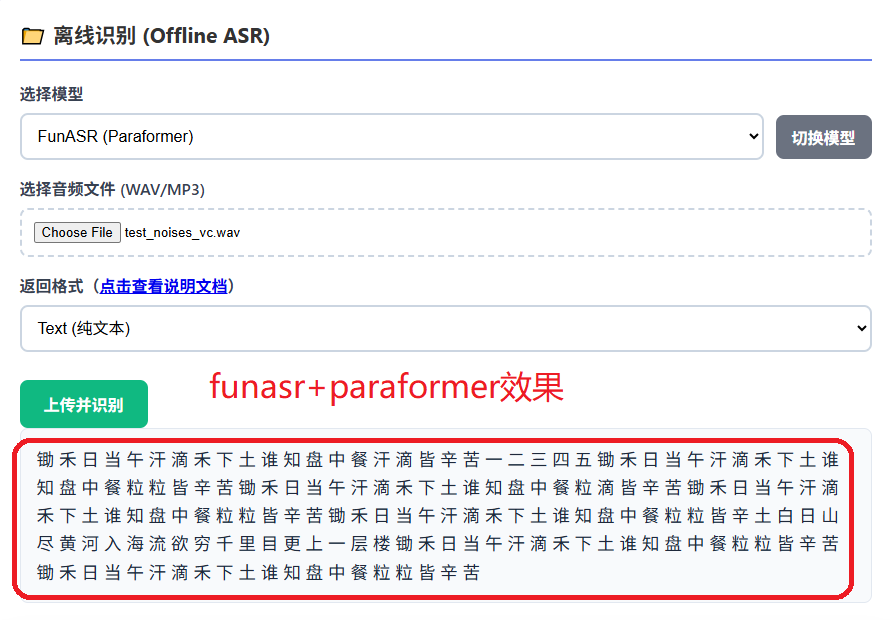The image size is (891, 620).
Task: Open the 点击查看说明文档 documentation link
Action: [x=163, y=286]
